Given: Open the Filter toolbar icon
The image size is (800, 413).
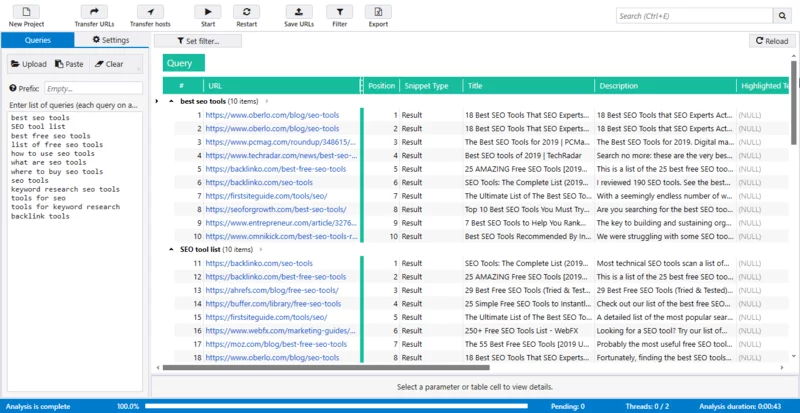Looking at the screenshot, I should 339,12.
